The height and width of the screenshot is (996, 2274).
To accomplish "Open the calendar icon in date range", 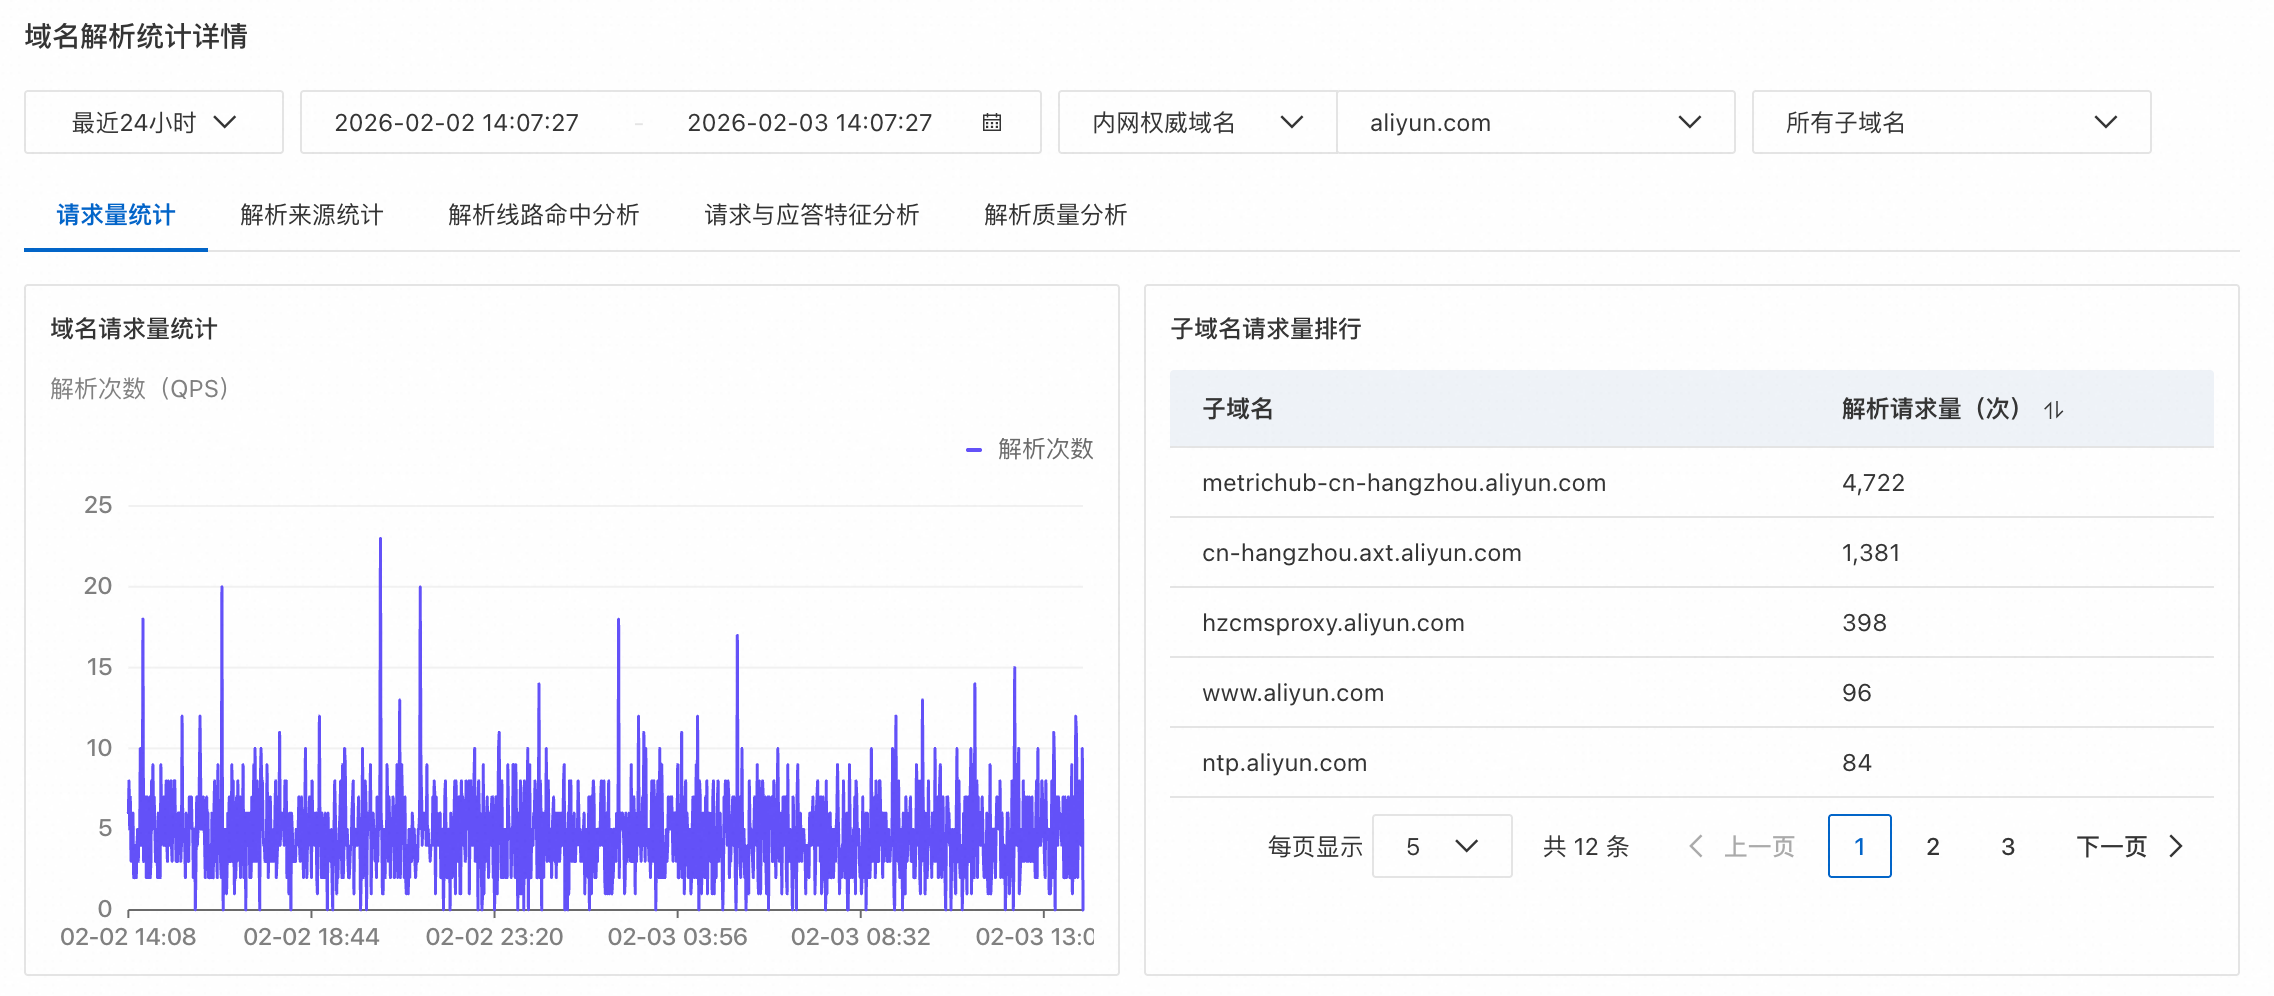I will click(x=991, y=122).
